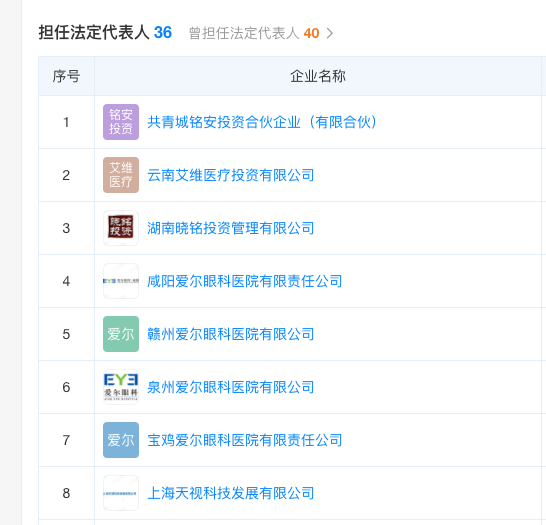Select 担任法定代表人 36 heading tab
Viewport: 546px width, 525px height.
click(x=105, y=33)
